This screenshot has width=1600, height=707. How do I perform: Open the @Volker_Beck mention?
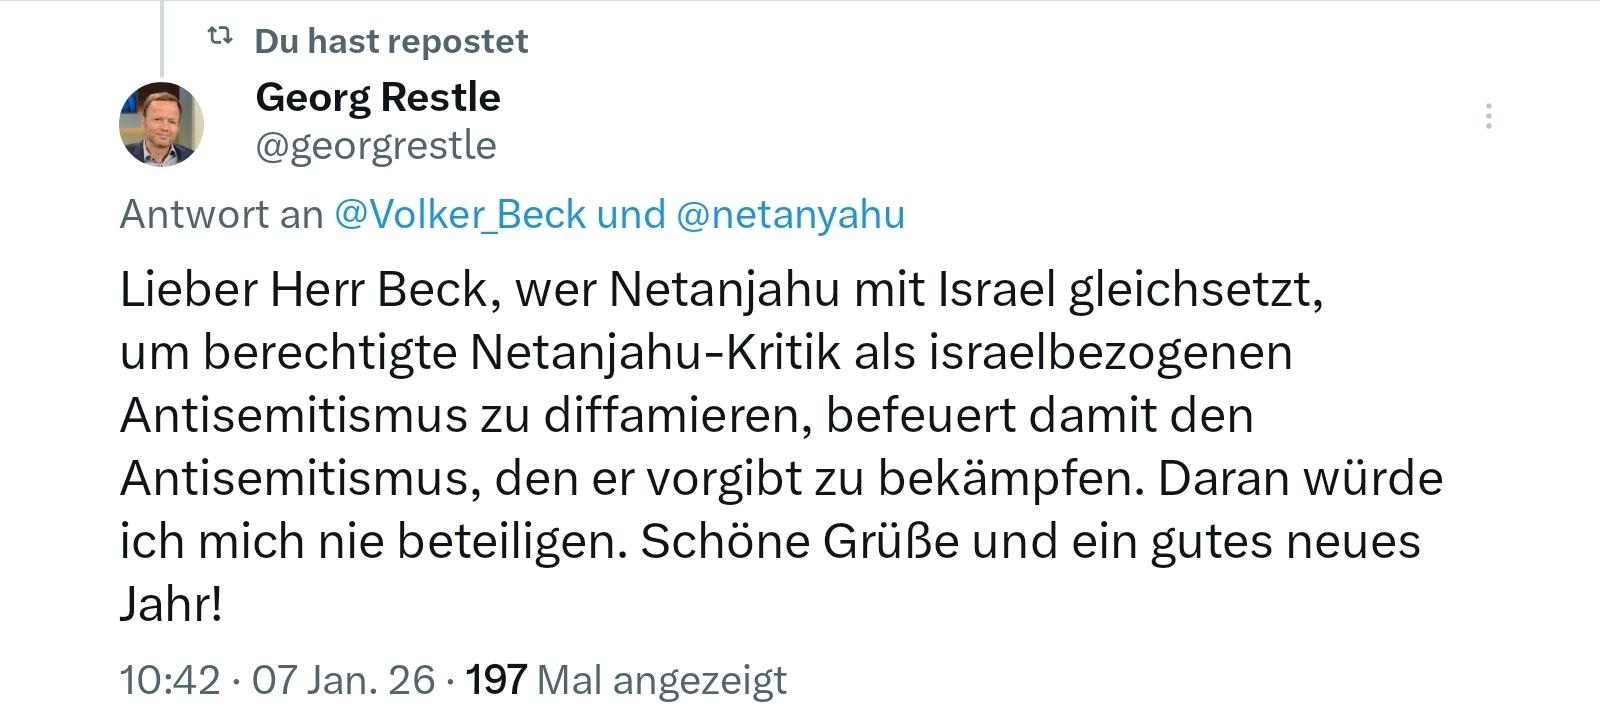[459, 214]
